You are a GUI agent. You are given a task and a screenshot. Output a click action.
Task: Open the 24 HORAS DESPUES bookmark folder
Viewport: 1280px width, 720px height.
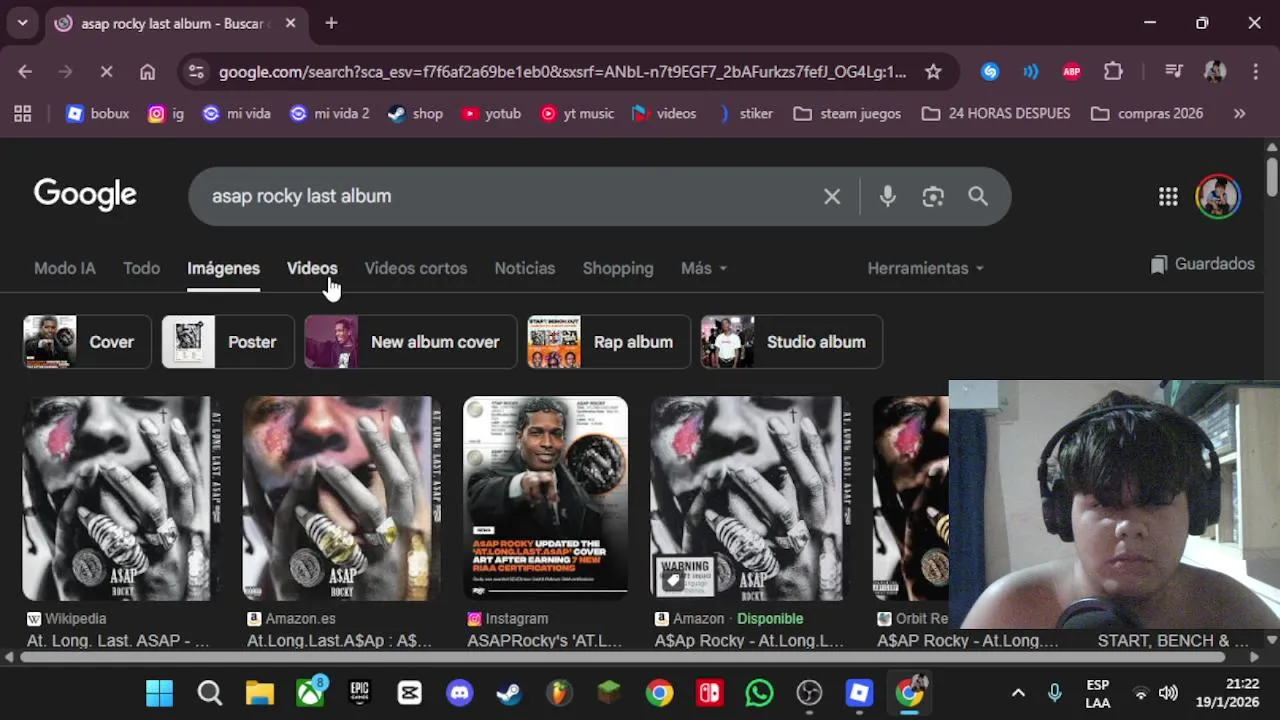click(x=995, y=114)
